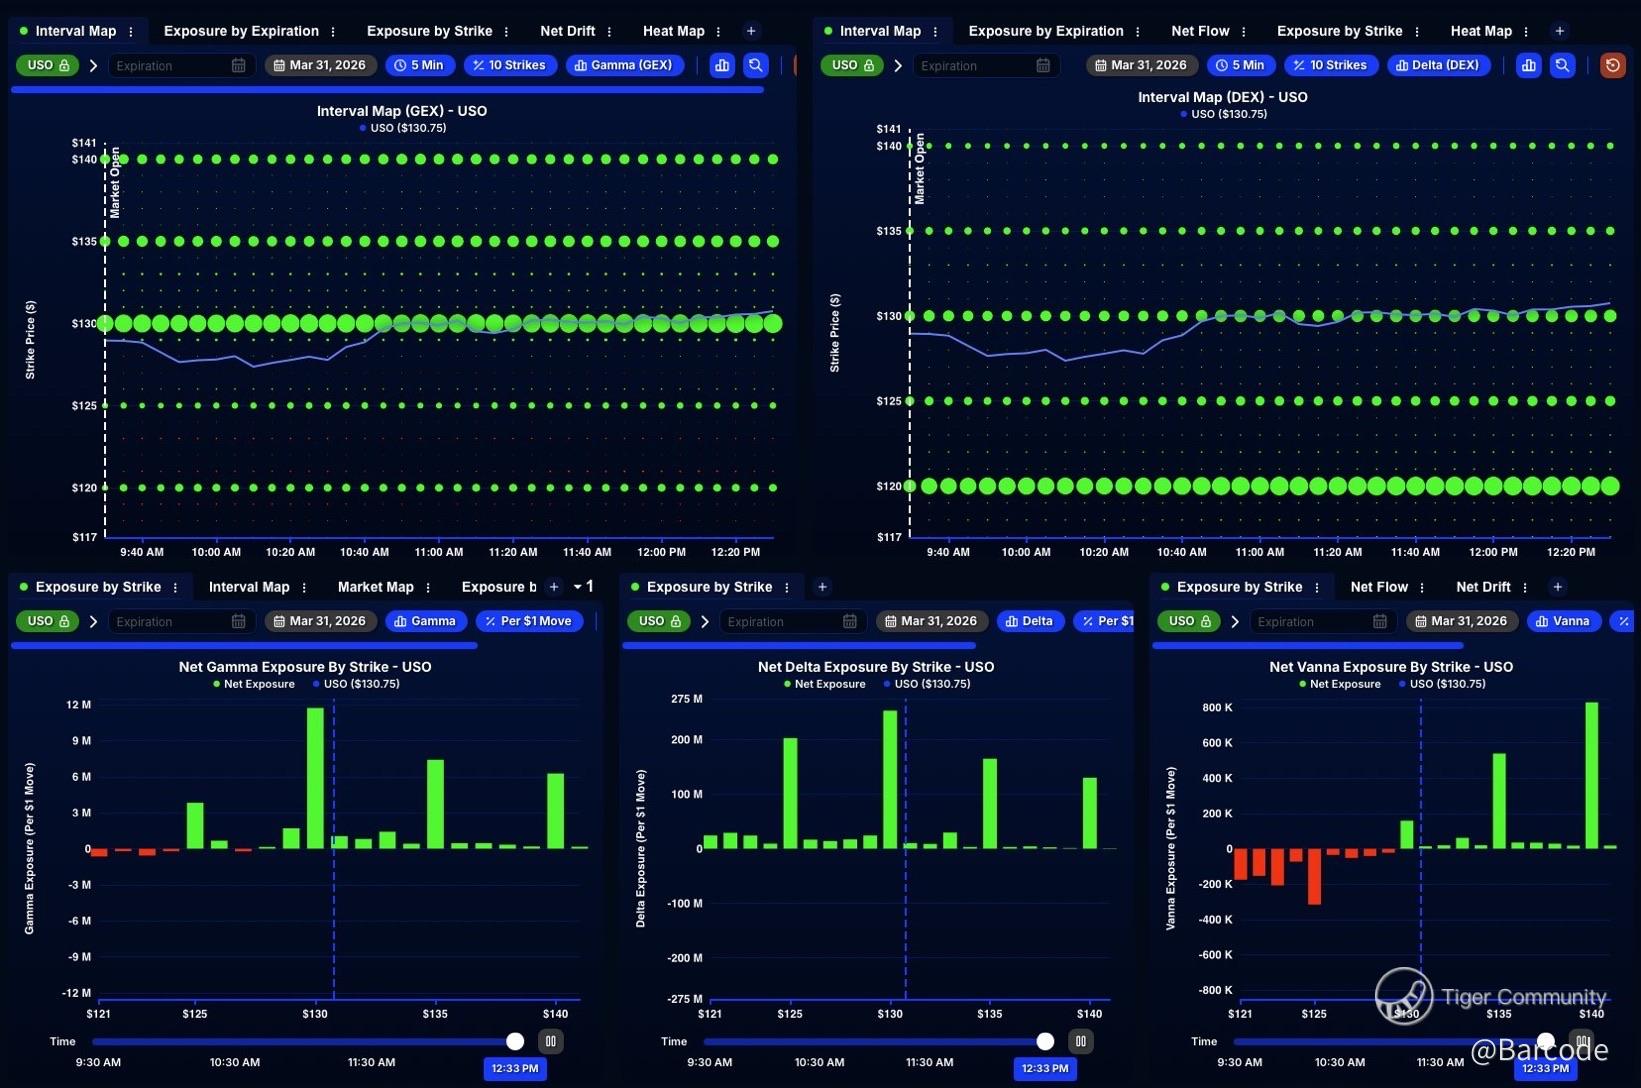Pause playback in Net Gamma Exposure panel
The height and width of the screenshot is (1088, 1641).
tap(550, 1041)
